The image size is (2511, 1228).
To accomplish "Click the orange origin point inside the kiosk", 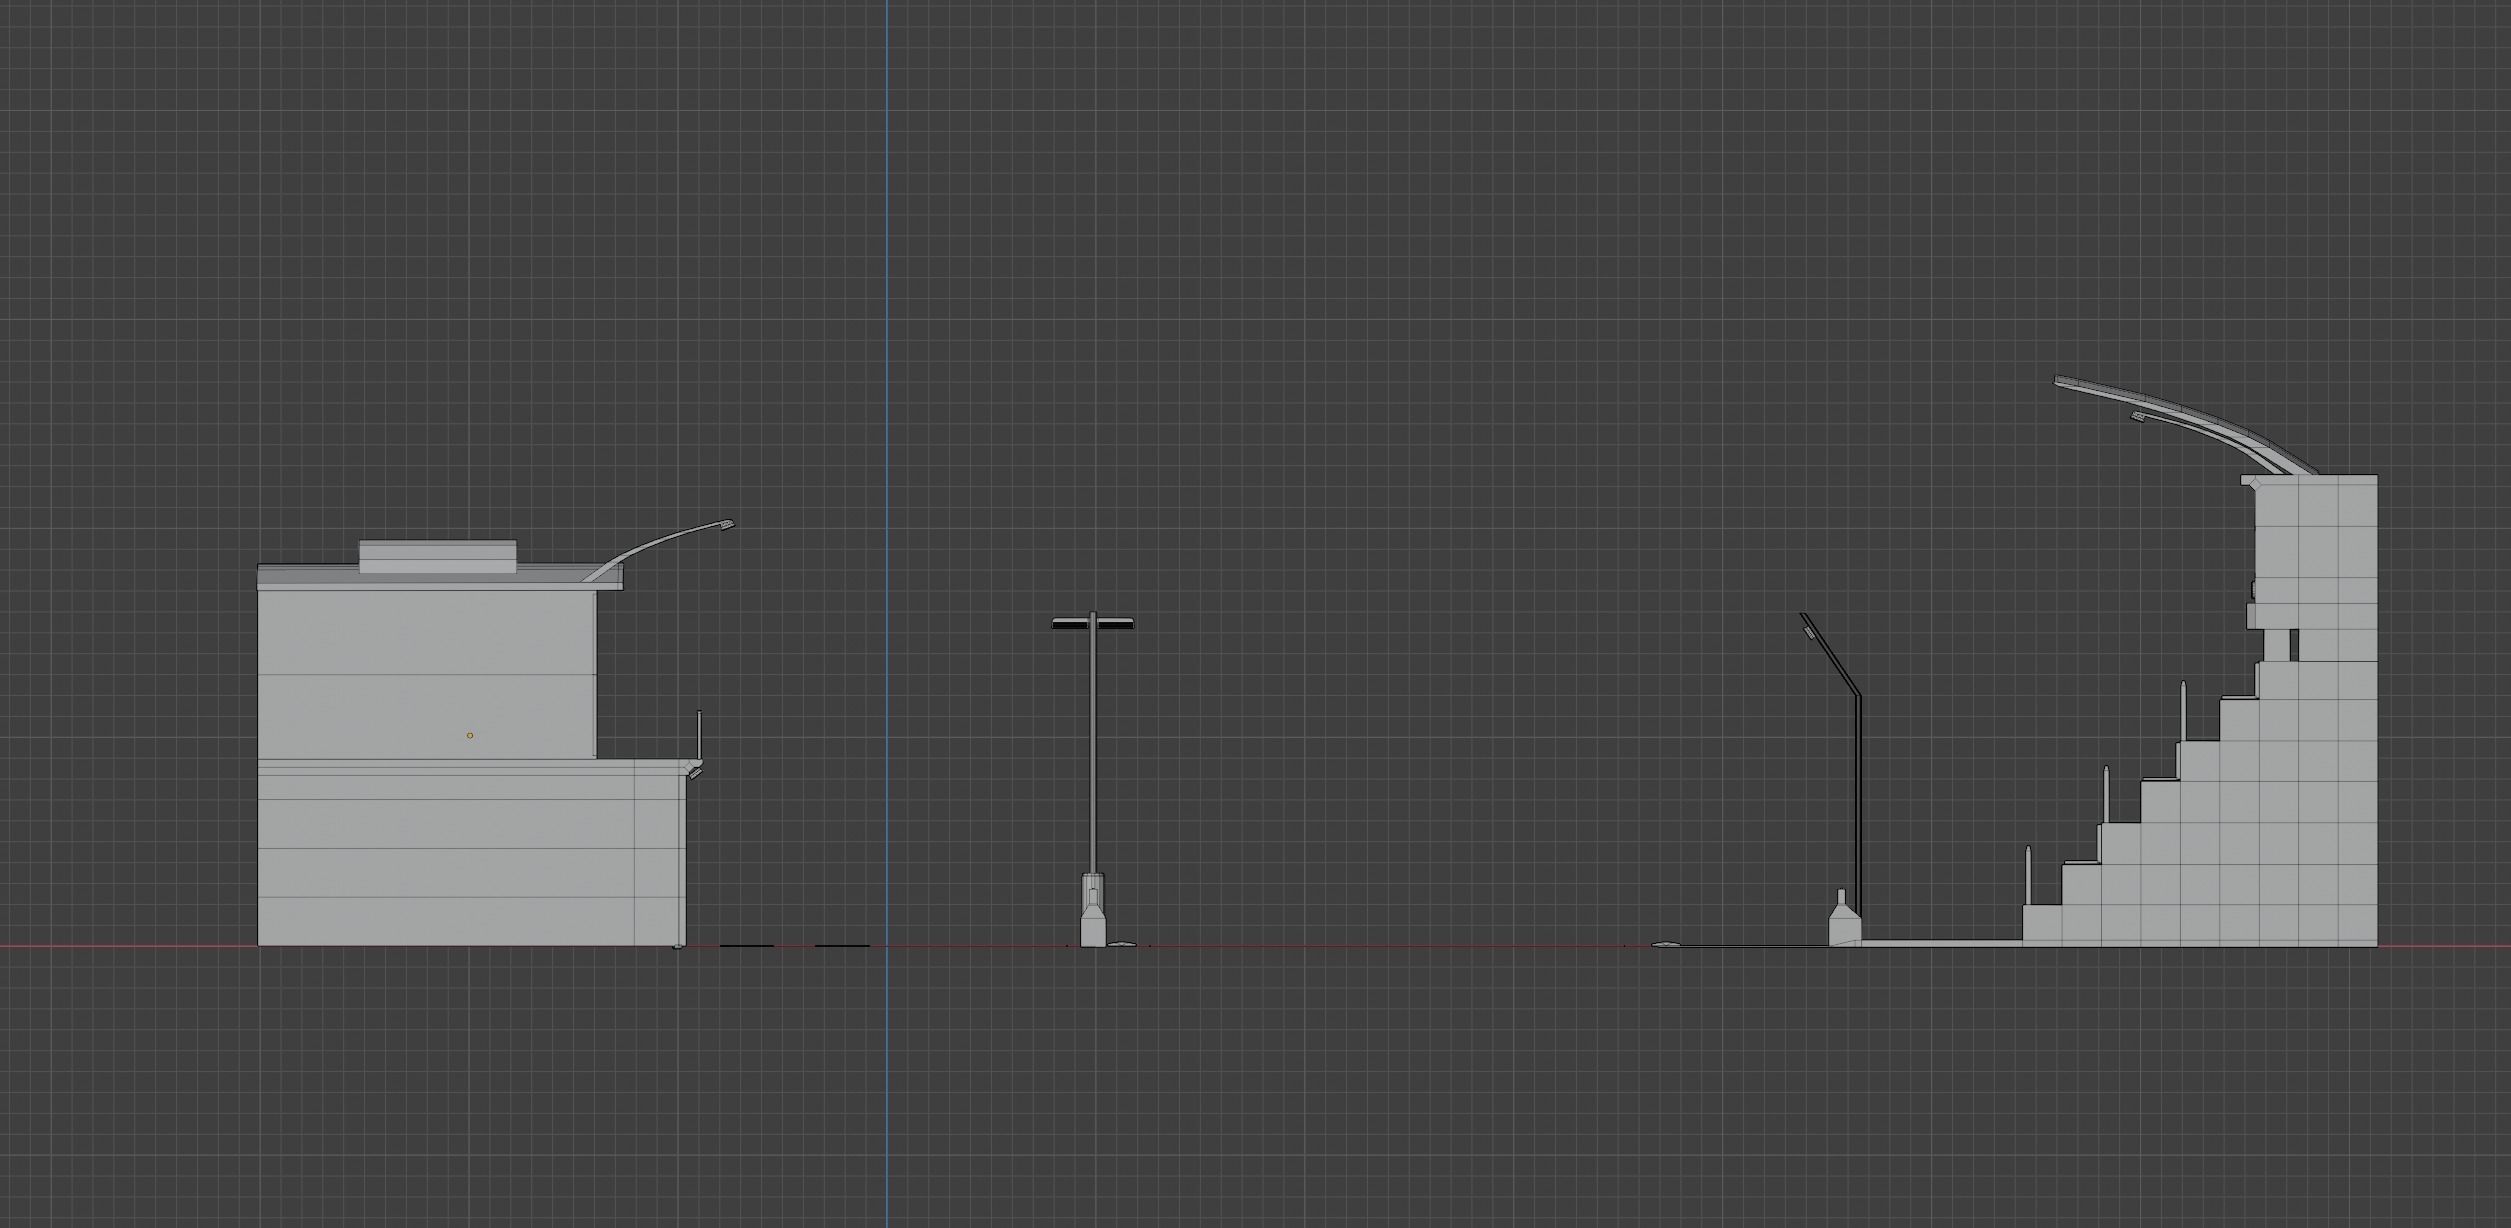I will point(470,735).
